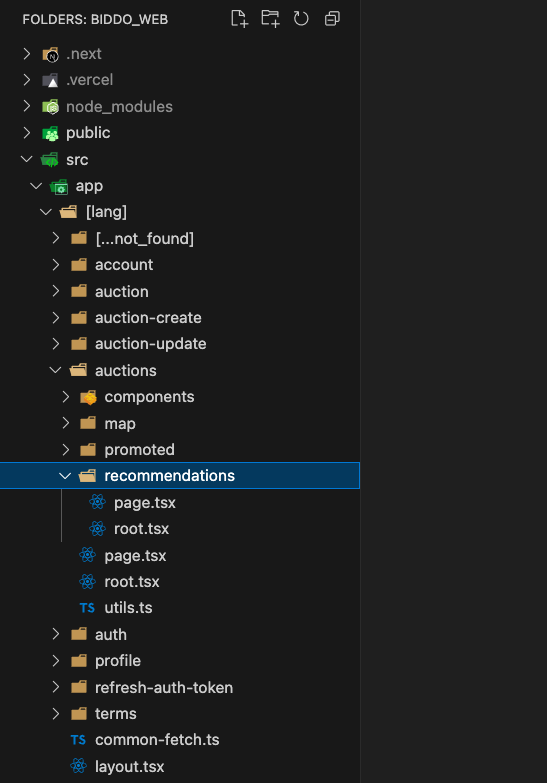
Task: Select the refresh-auth-token folder
Action: 164,688
